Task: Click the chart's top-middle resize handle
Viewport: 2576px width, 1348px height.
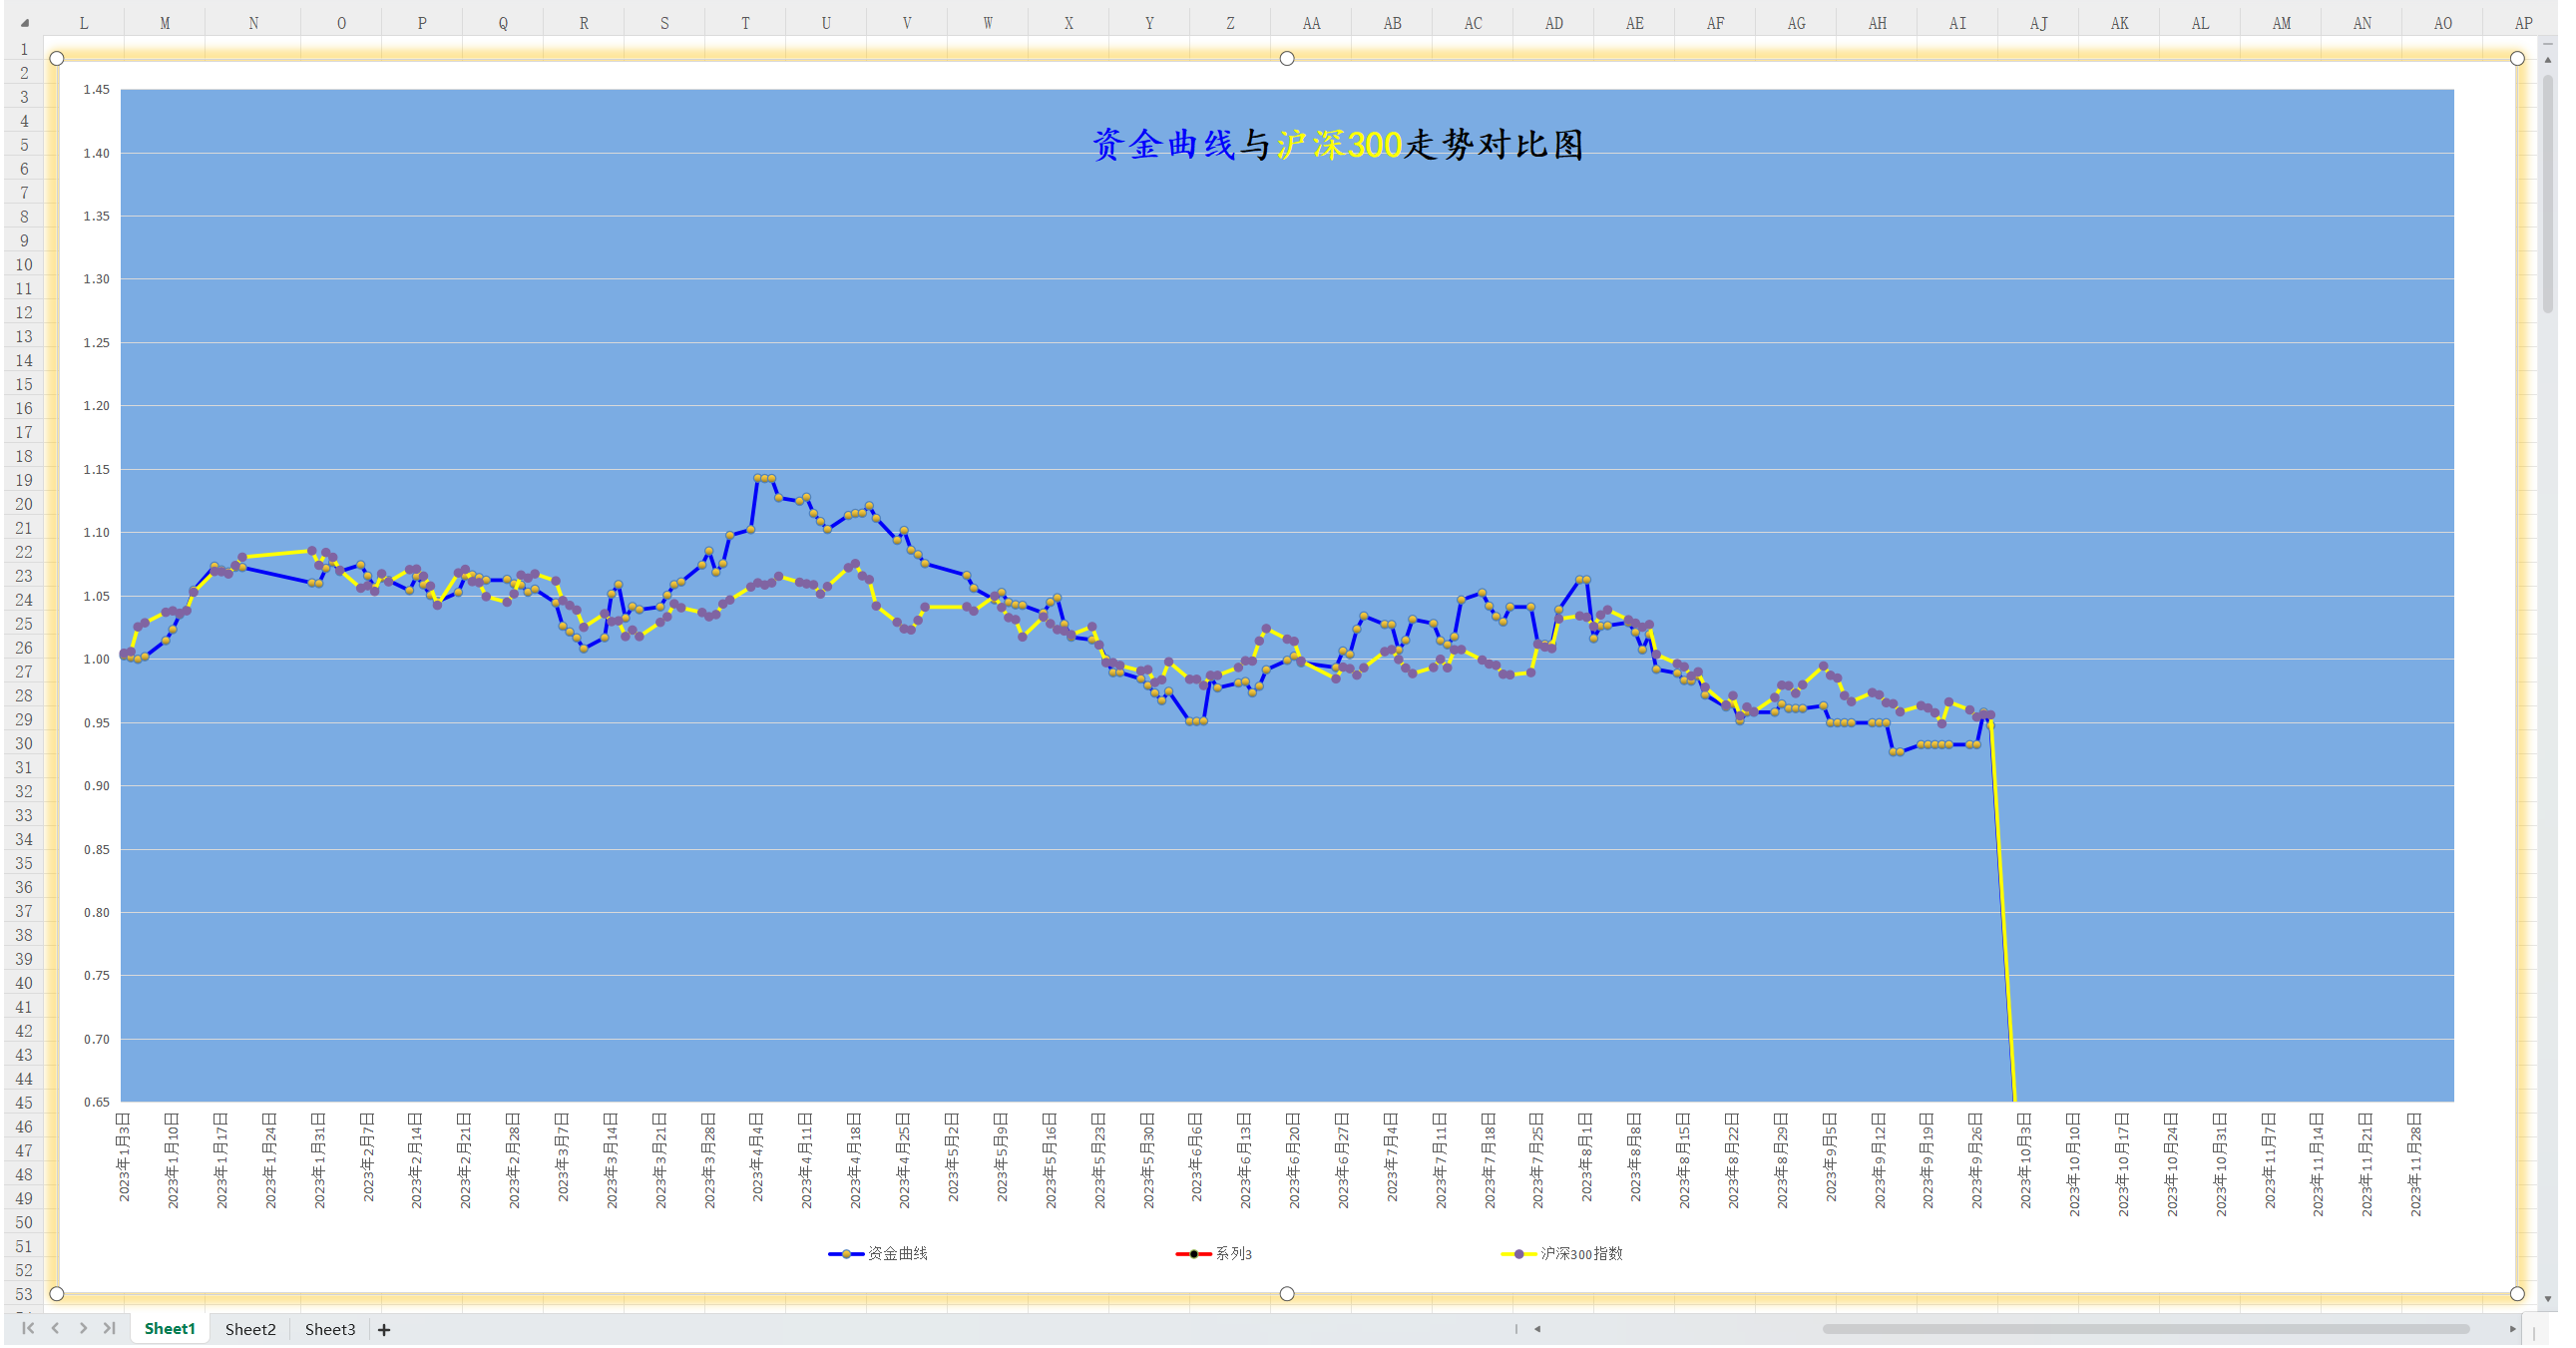Action: (1287, 58)
